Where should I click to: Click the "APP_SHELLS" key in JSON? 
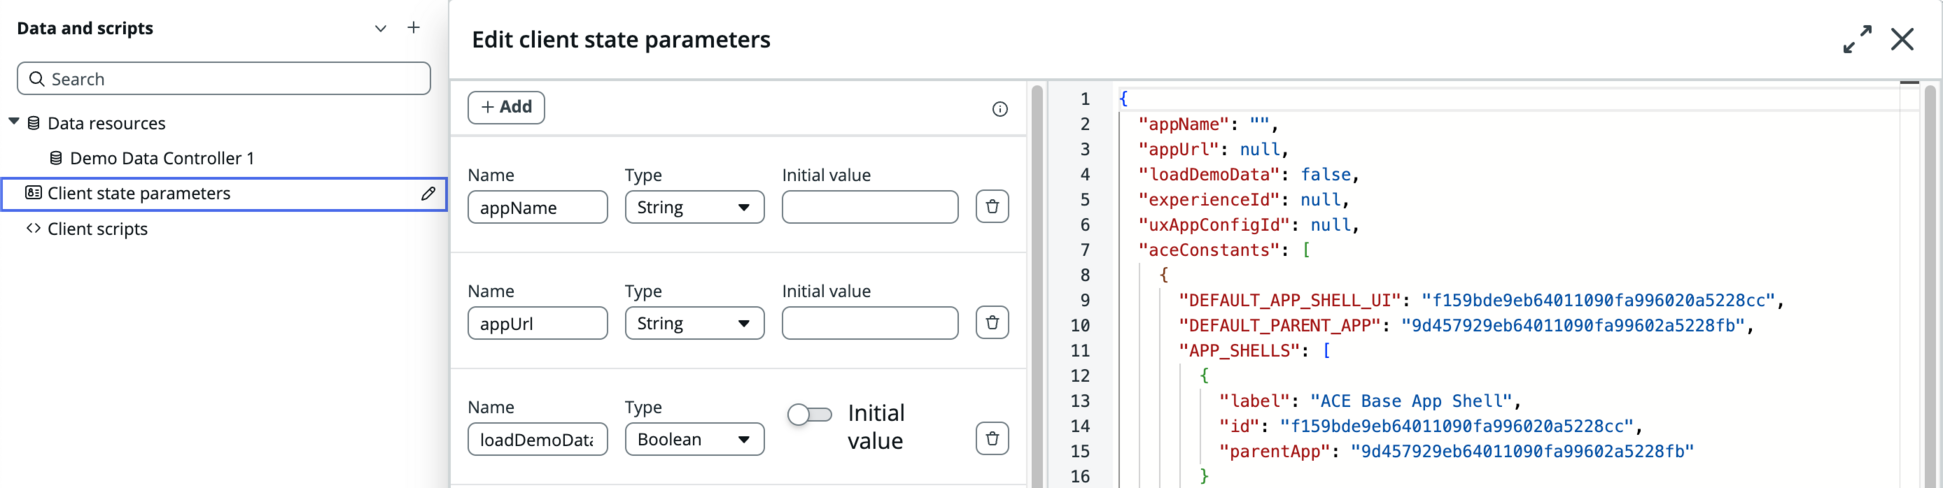click(1240, 351)
